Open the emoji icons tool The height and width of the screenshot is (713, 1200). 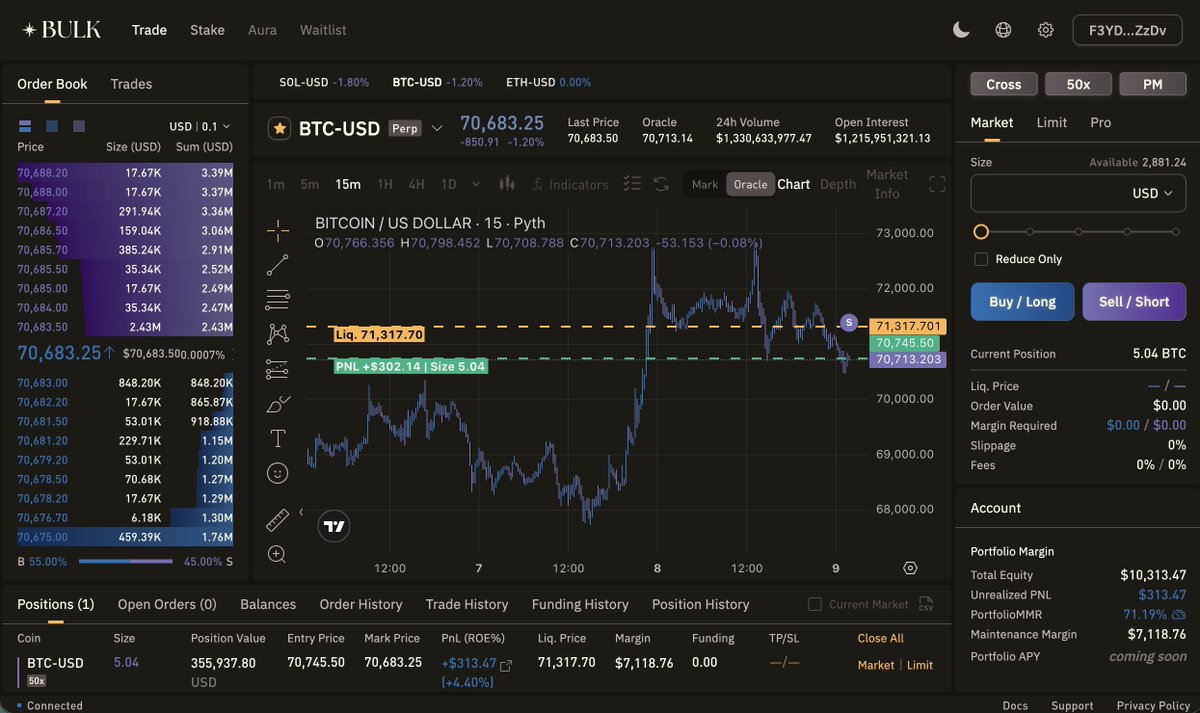coord(278,472)
